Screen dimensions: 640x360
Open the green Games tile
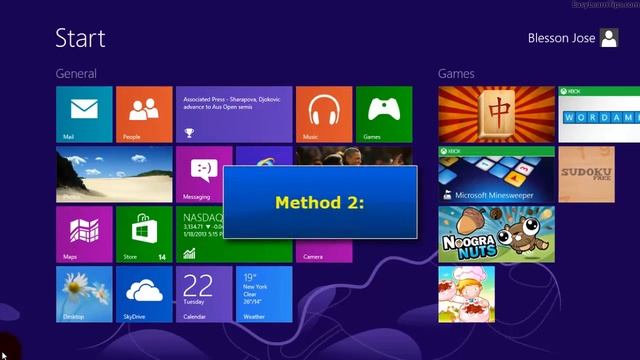pyautogui.click(x=384, y=114)
